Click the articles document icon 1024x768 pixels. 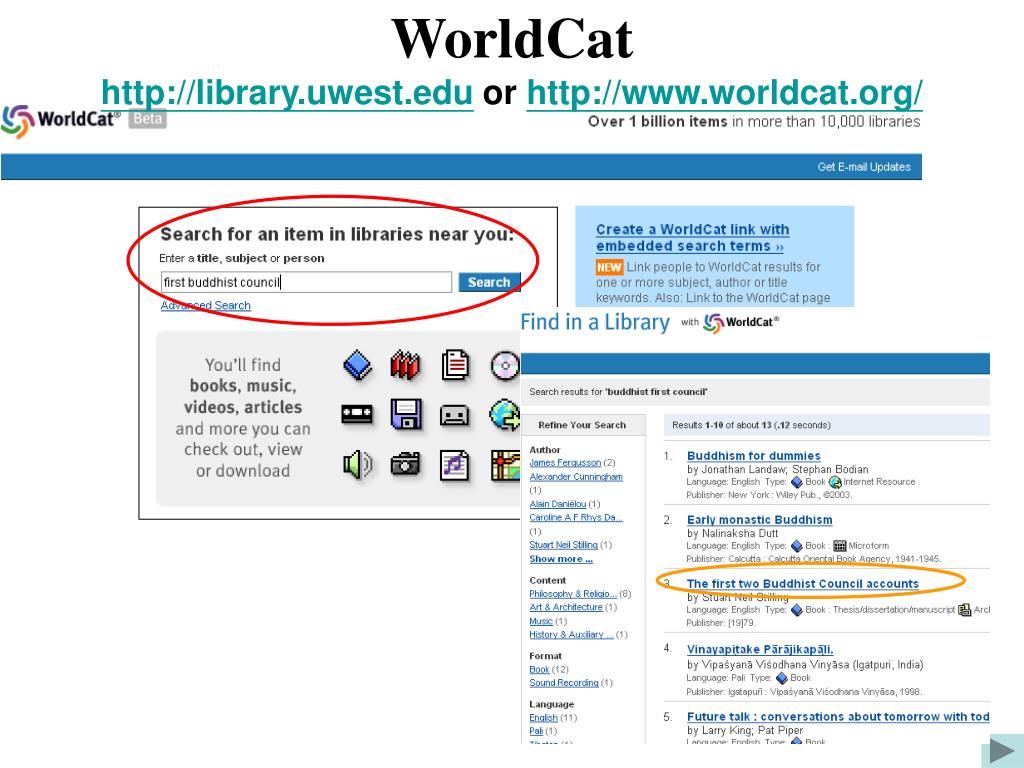pyautogui.click(x=455, y=365)
